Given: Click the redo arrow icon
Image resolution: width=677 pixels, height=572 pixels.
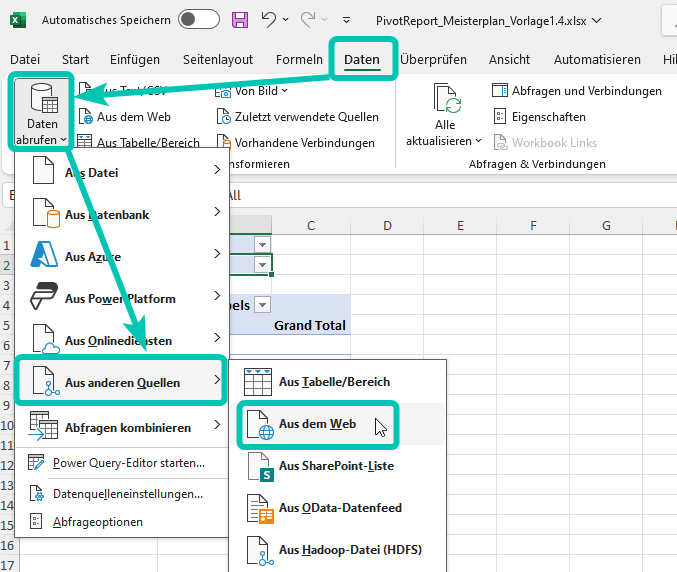Looking at the screenshot, I should coord(308,20).
